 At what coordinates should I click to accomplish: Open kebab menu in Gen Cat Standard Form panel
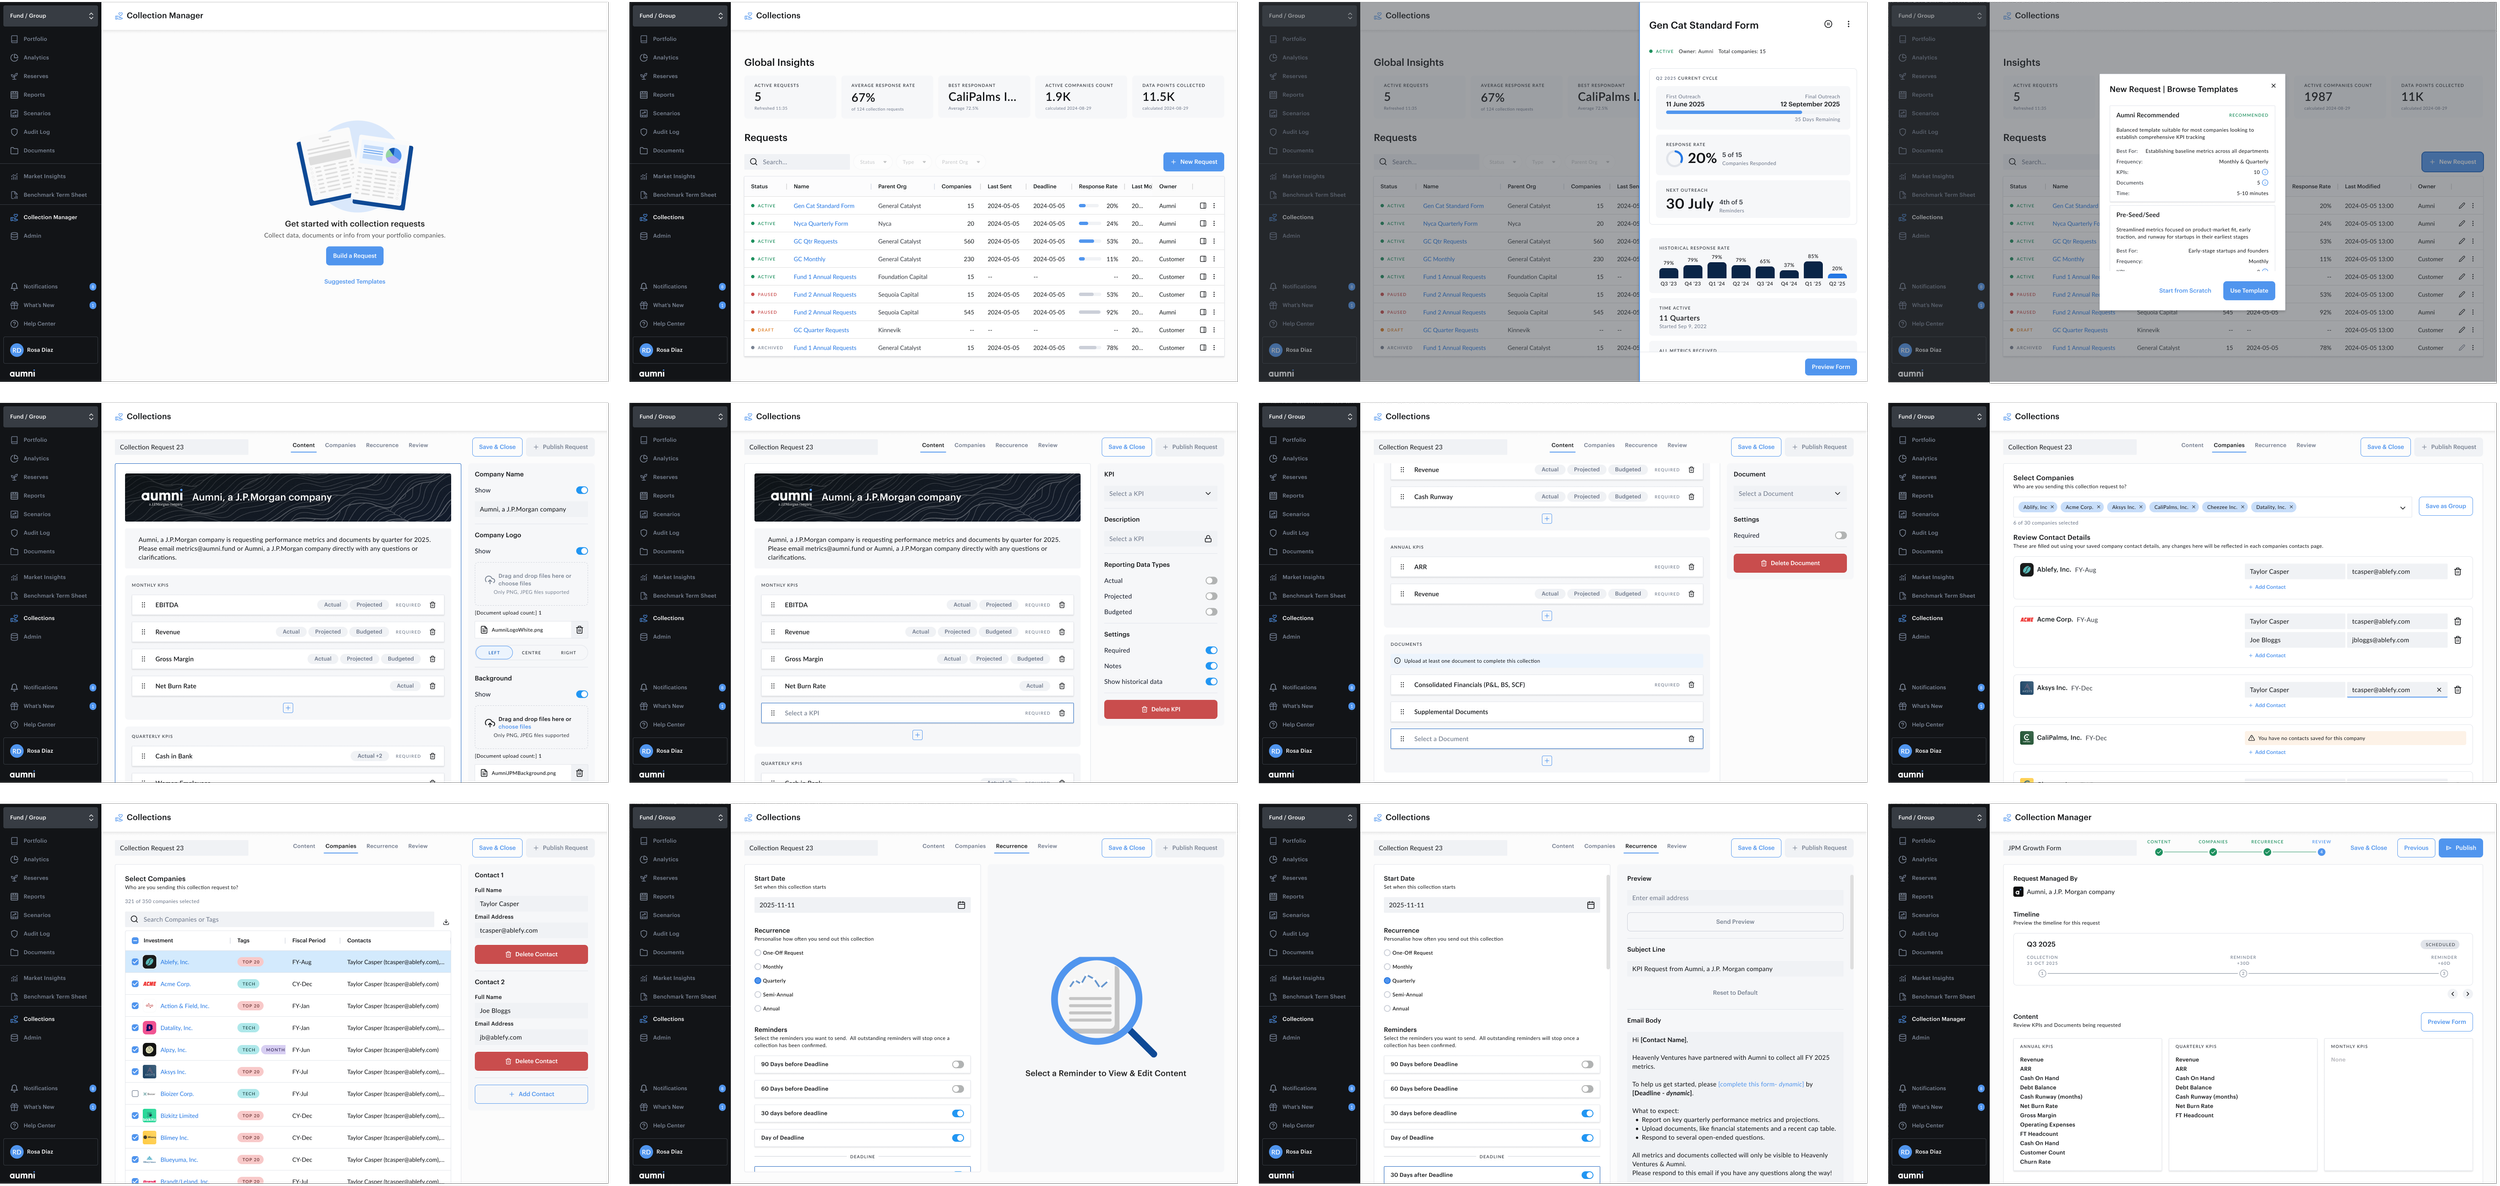(1848, 24)
